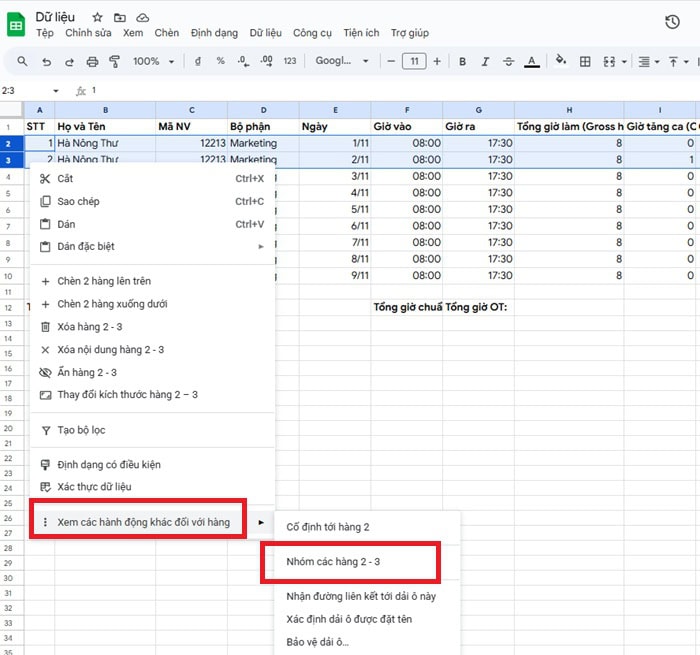Toggle strikethrough formatting
Viewport: 700px width, 655px height.
tap(508, 62)
